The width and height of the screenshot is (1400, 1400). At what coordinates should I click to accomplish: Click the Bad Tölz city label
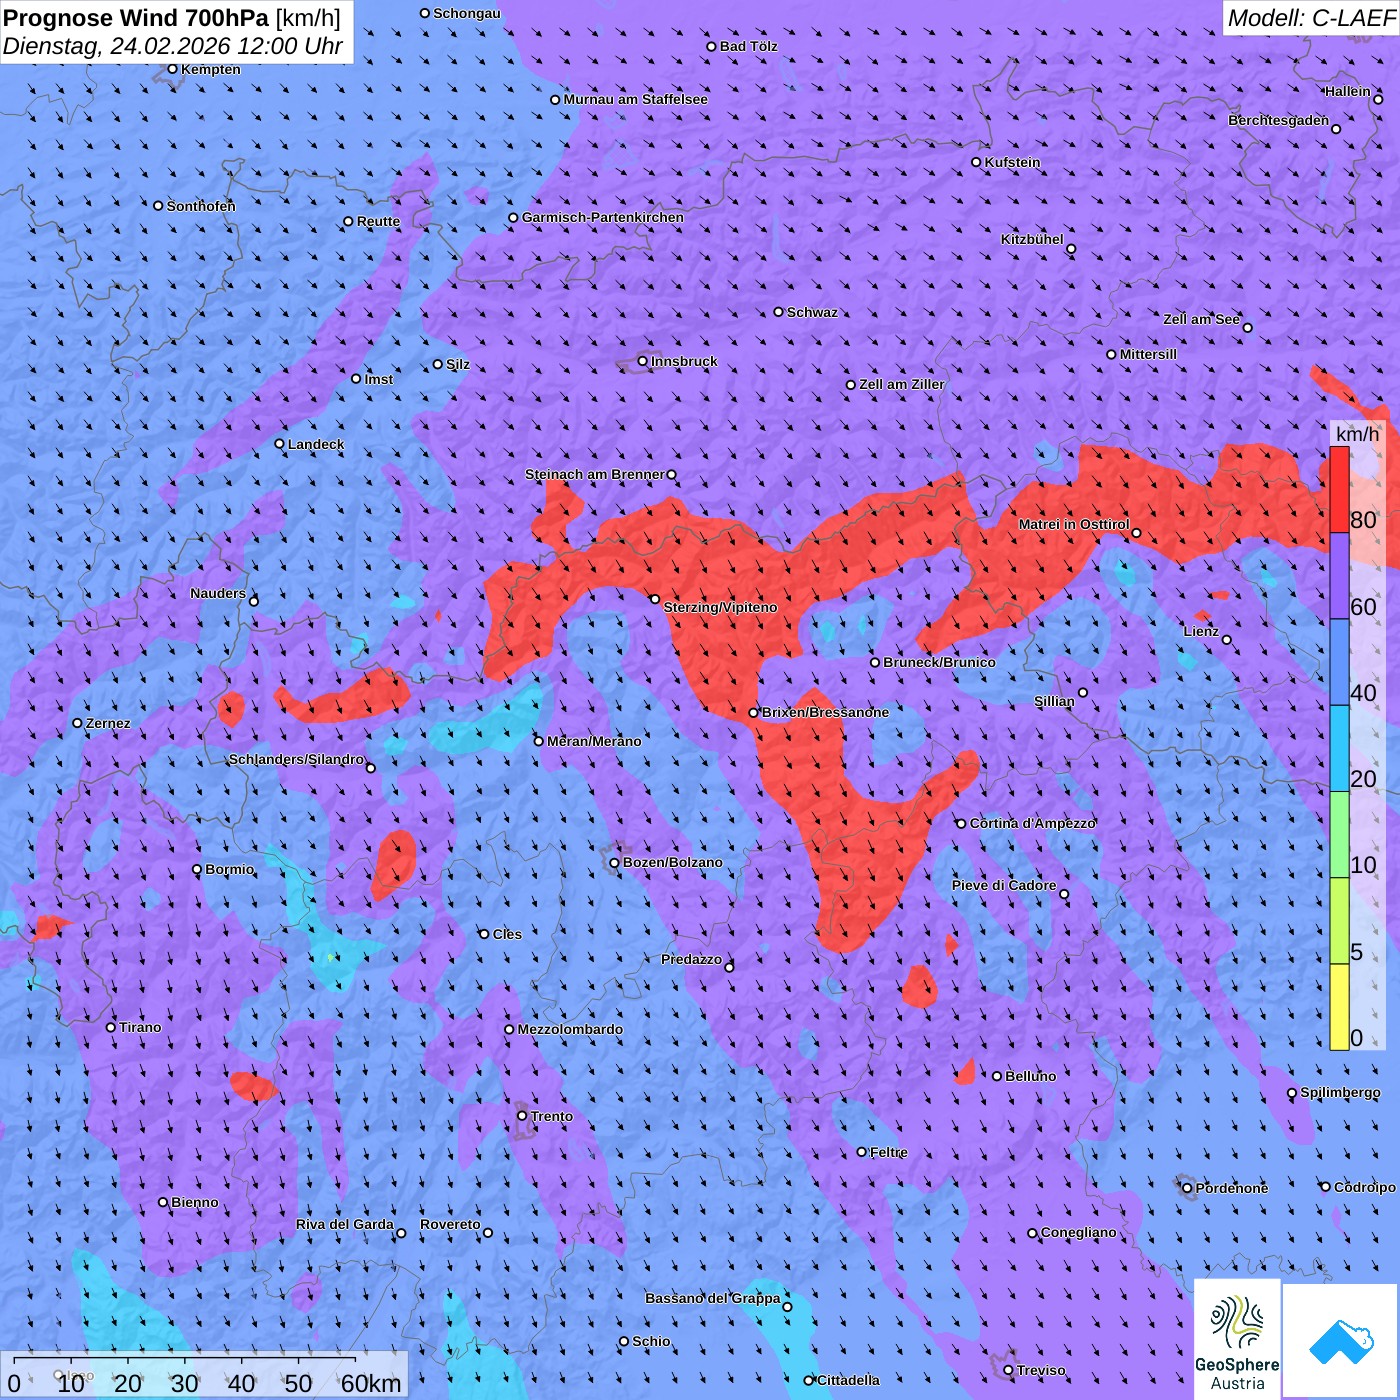click(748, 46)
